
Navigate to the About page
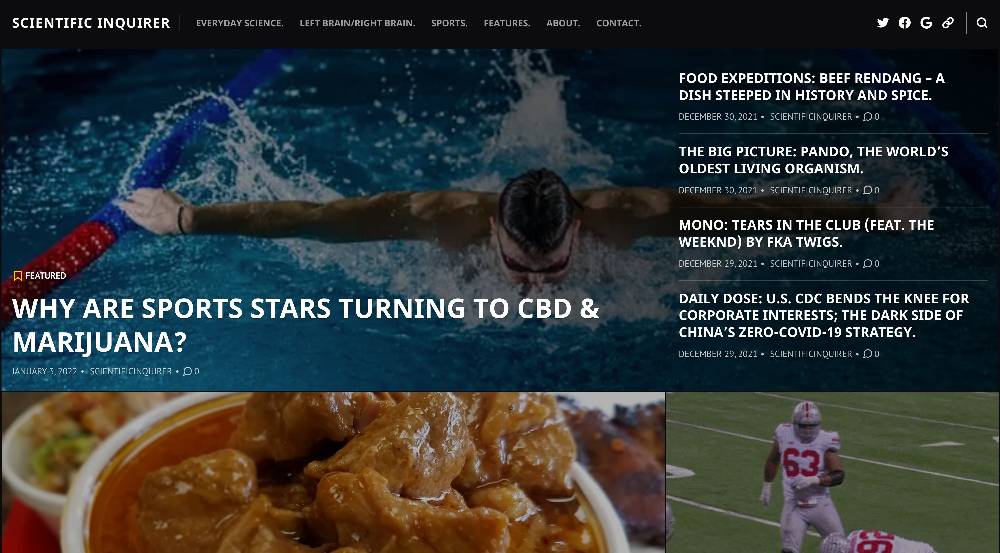pyautogui.click(x=563, y=23)
